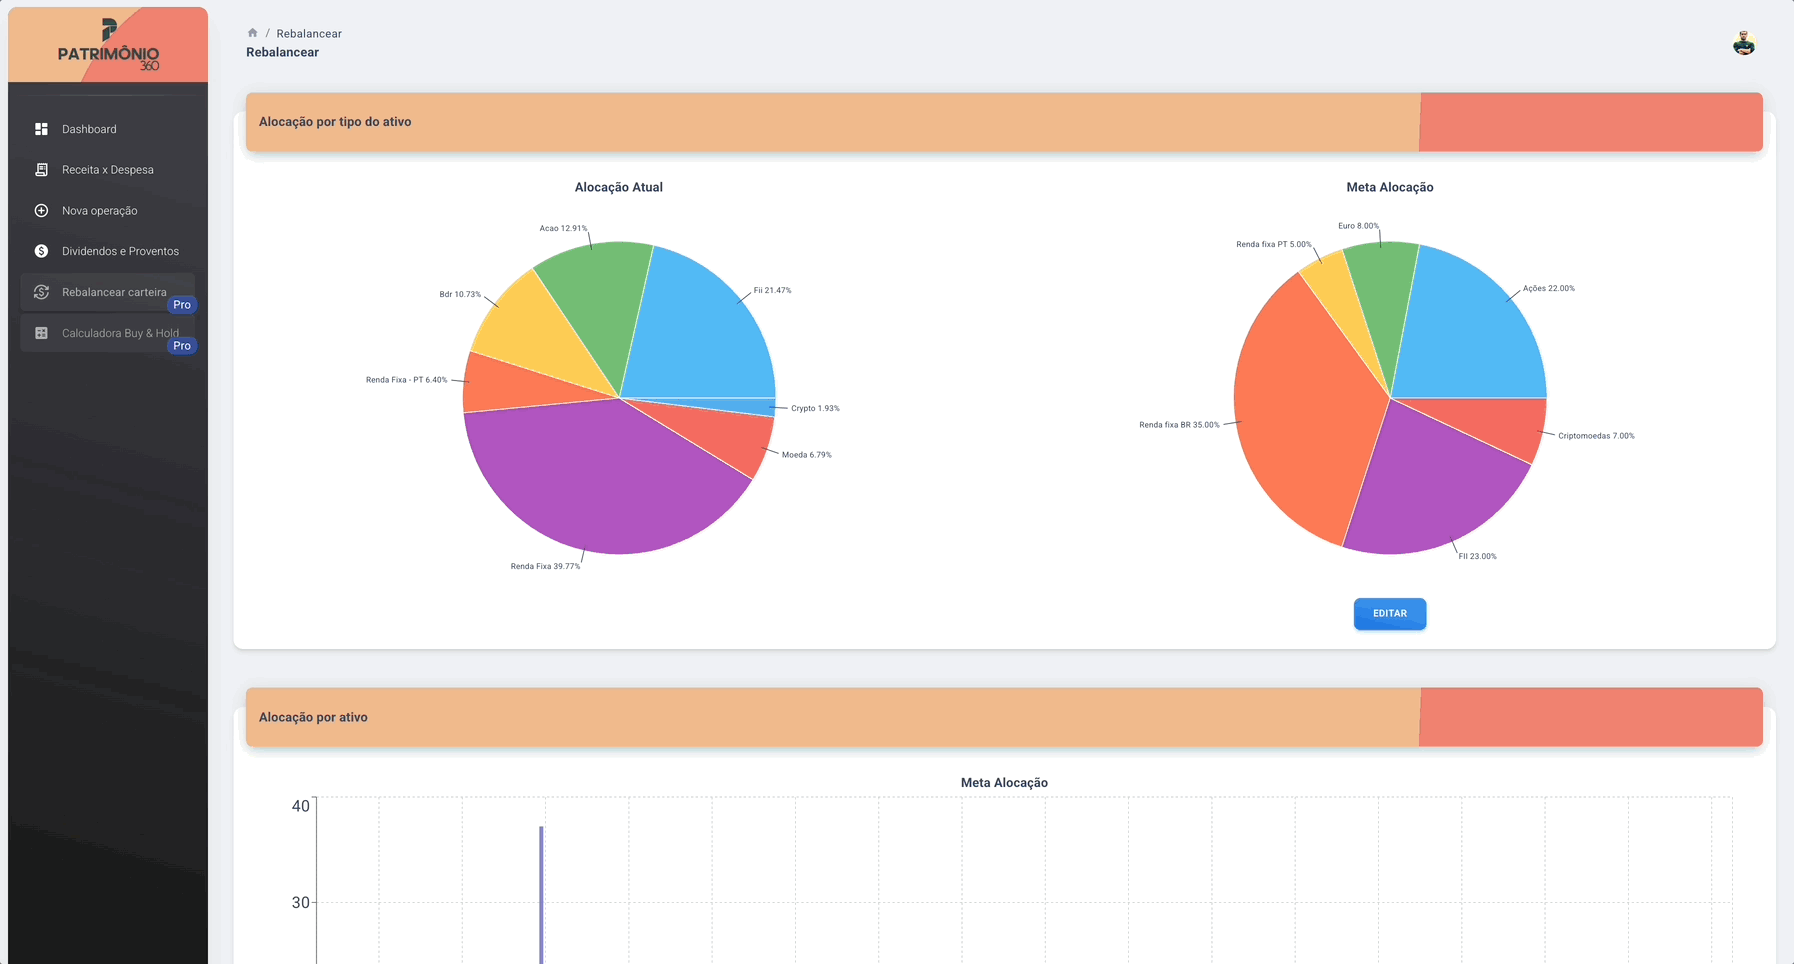Select Nova operação in the sidebar
Screen dimensions: 1794x964
100,211
